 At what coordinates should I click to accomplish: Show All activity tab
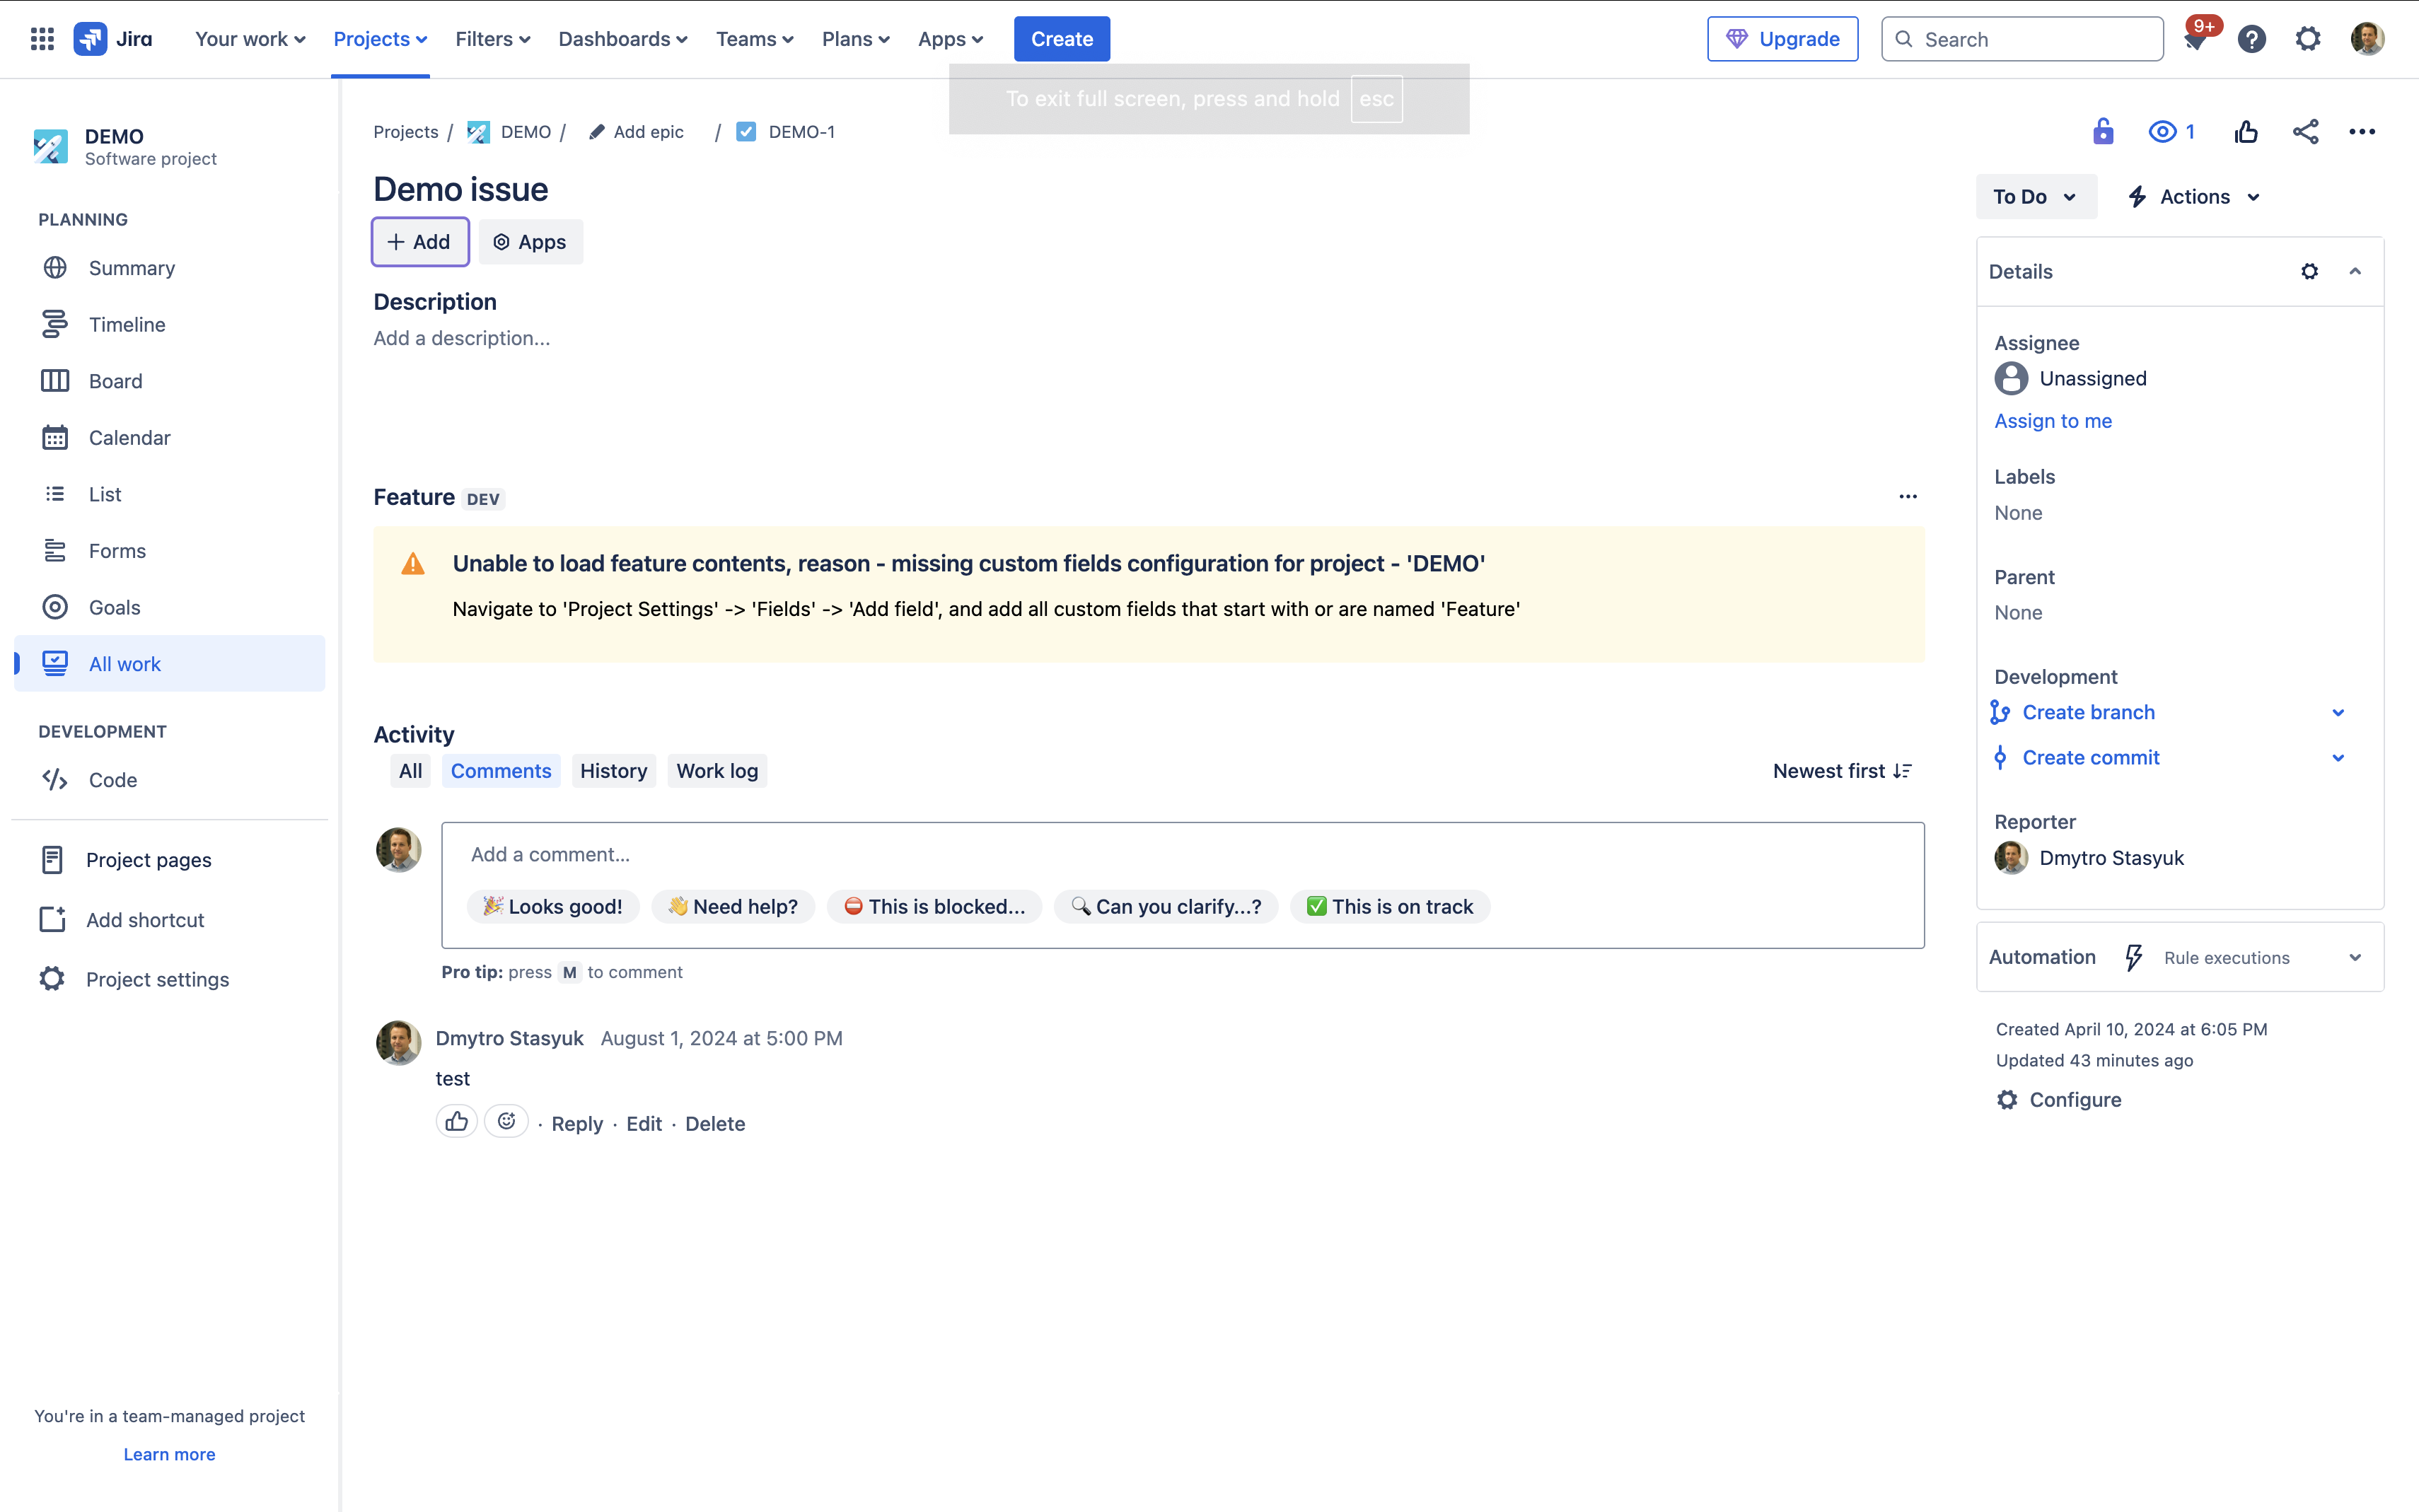(410, 771)
